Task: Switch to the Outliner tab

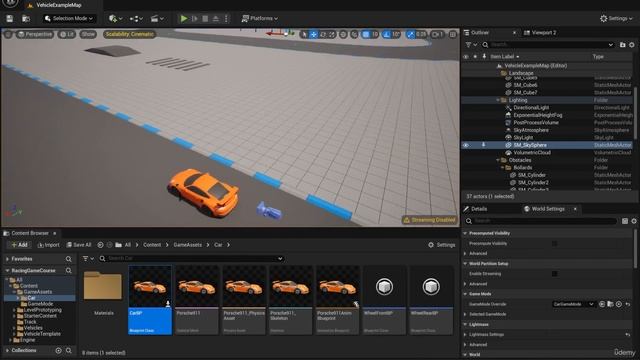Action: point(480,33)
